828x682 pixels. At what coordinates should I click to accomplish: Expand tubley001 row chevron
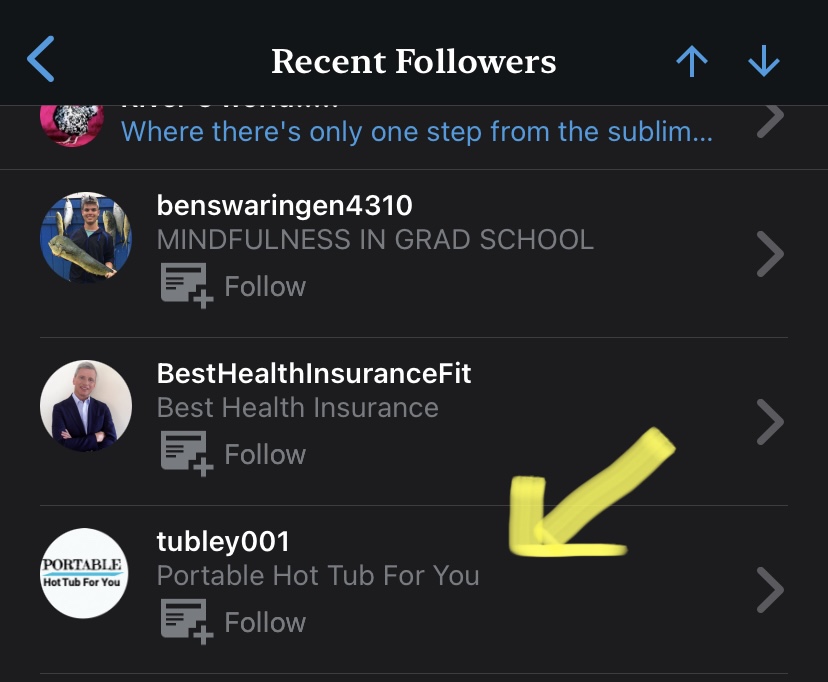tap(769, 590)
